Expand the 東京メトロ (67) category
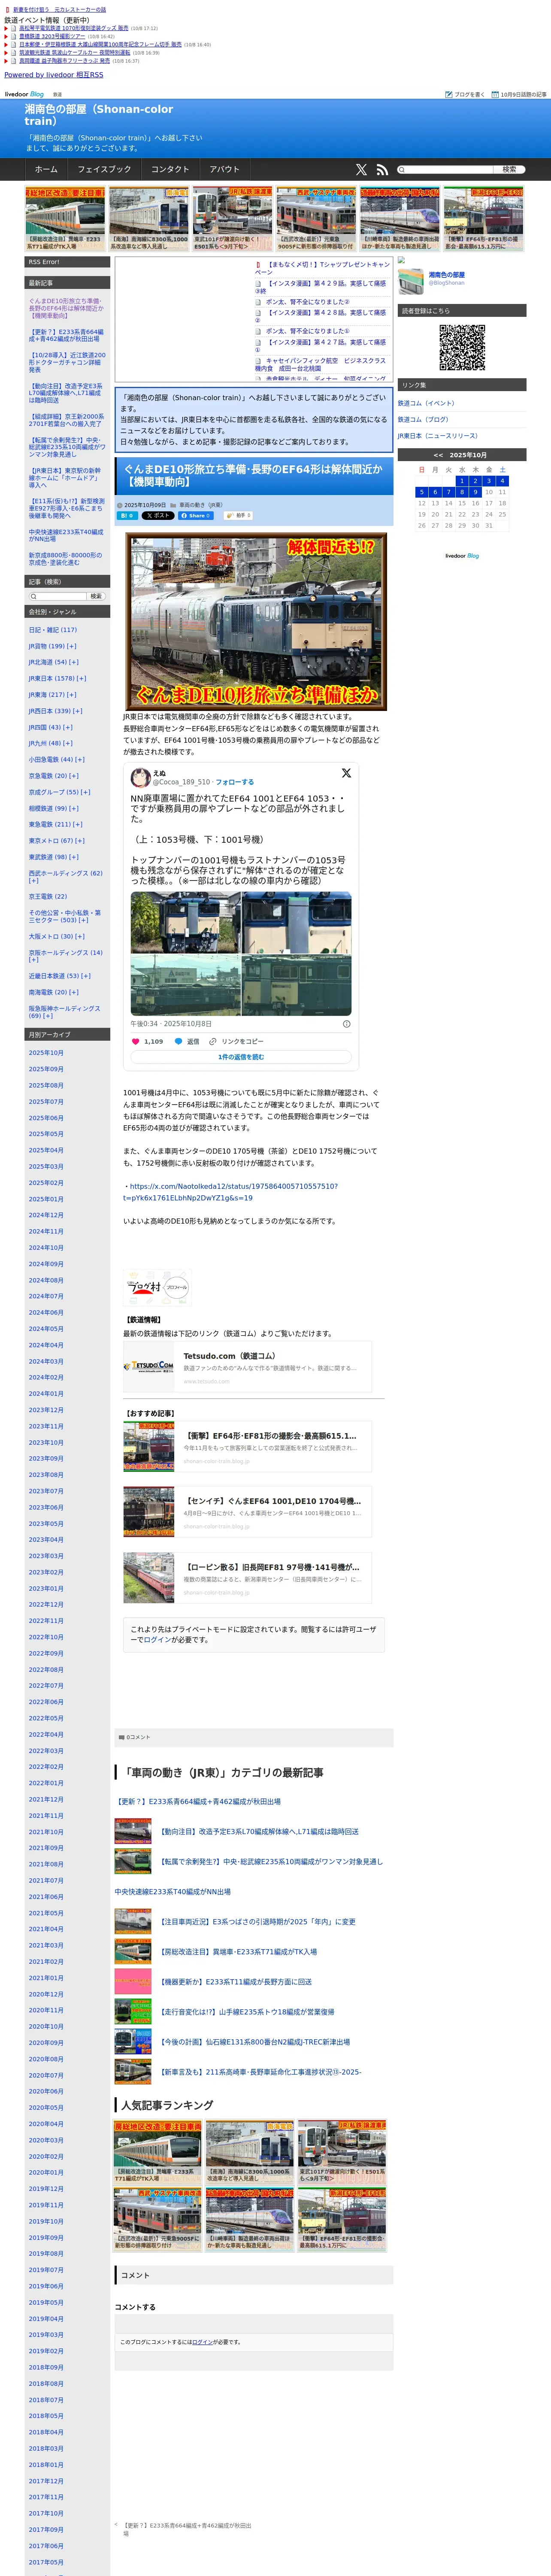Screen dimensions: 551x2576 [80, 841]
